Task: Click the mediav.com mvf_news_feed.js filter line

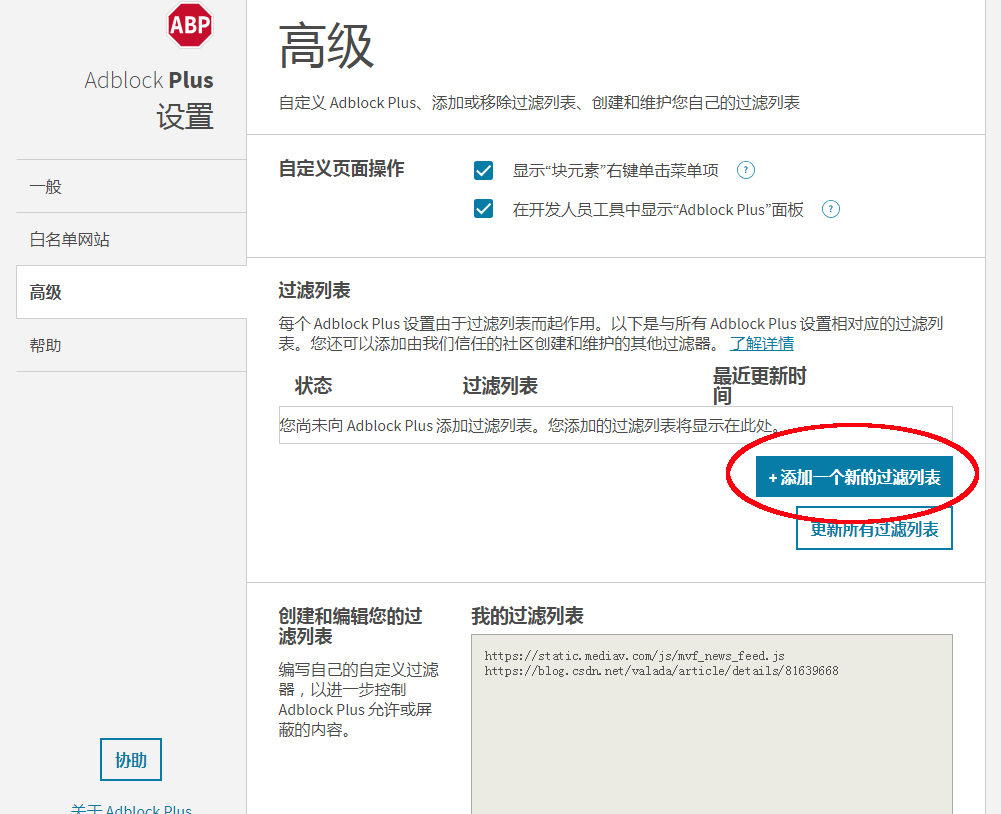Action: coord(634,656)
